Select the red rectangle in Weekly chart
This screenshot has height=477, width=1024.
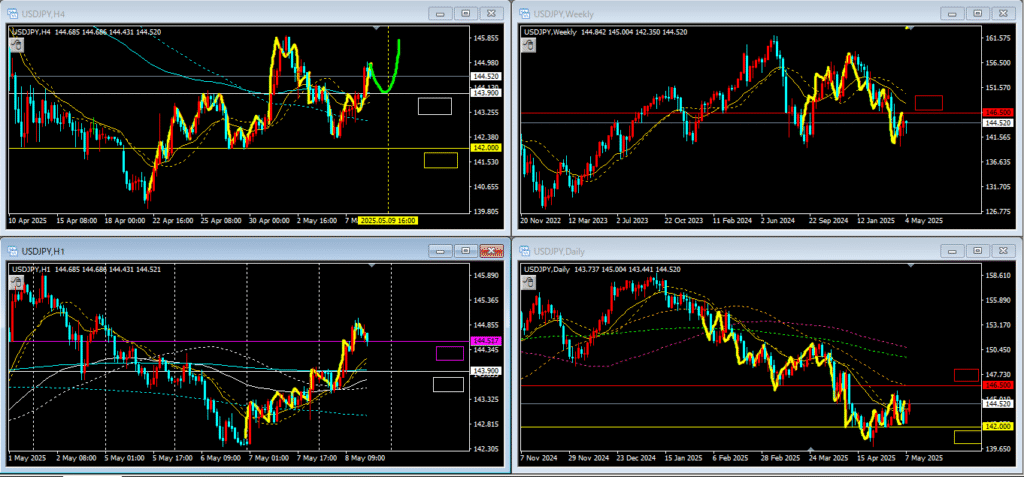[929, 103]
